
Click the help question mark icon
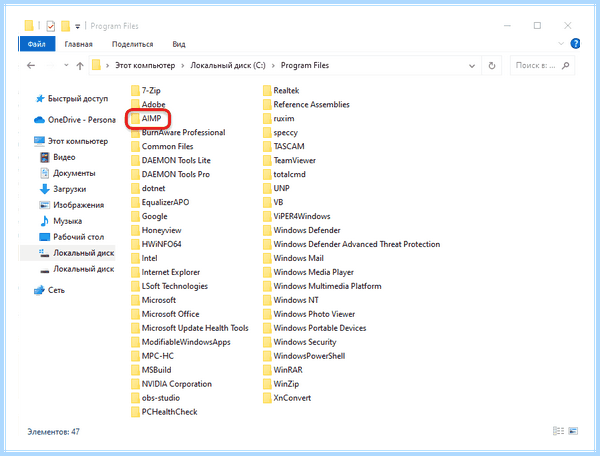coord(575,44)
